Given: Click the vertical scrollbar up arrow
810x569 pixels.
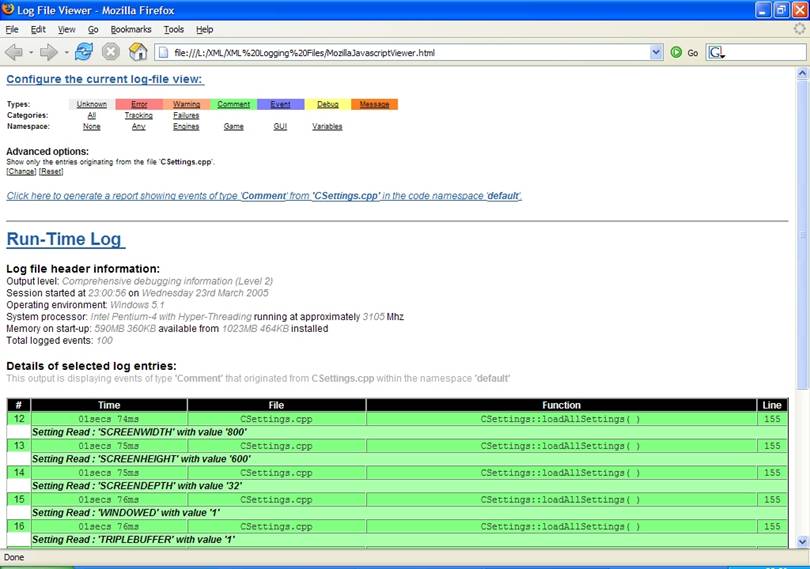Looking at the screenshot, I should coord(802,73).
